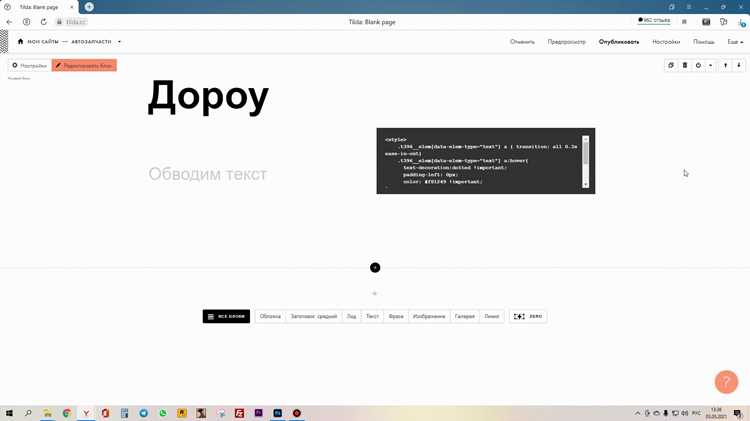Open the browser downloads icon
Image resolution: width=750 pixels, height=421 pixels.
pyautogui.click(x=741, y=22)
